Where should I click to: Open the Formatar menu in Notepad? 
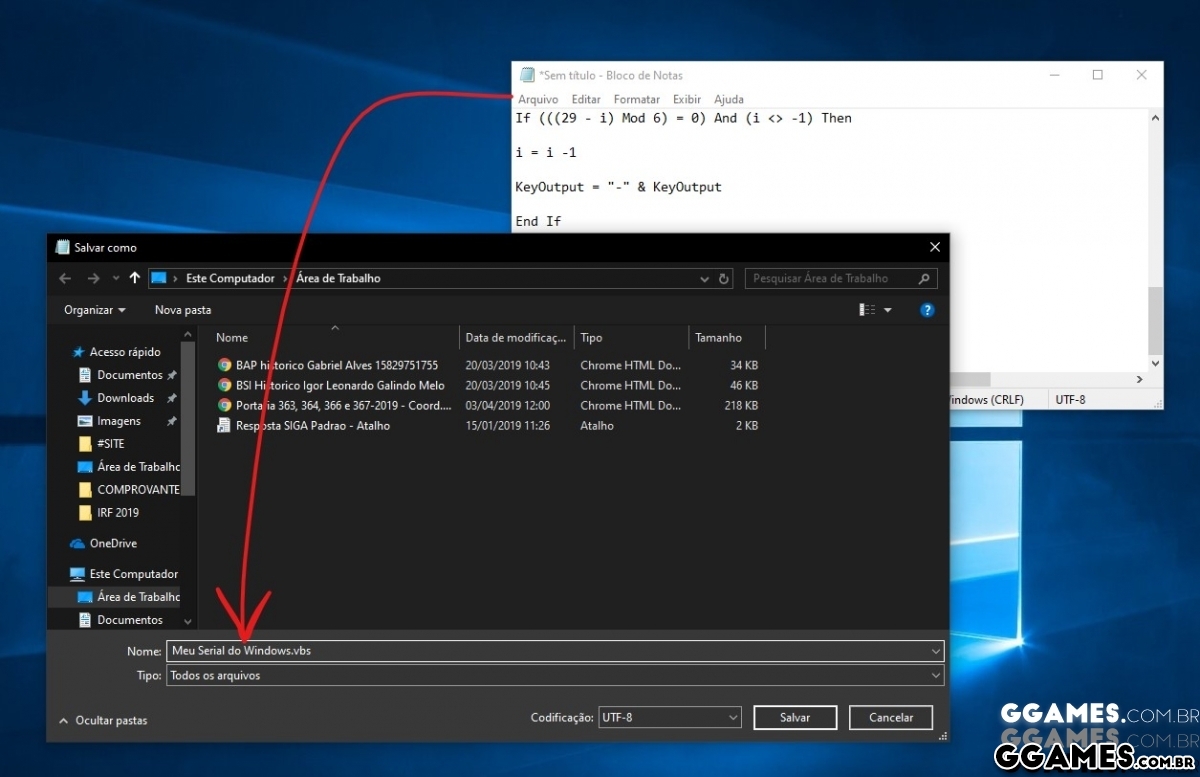click(x=637, y=99)
